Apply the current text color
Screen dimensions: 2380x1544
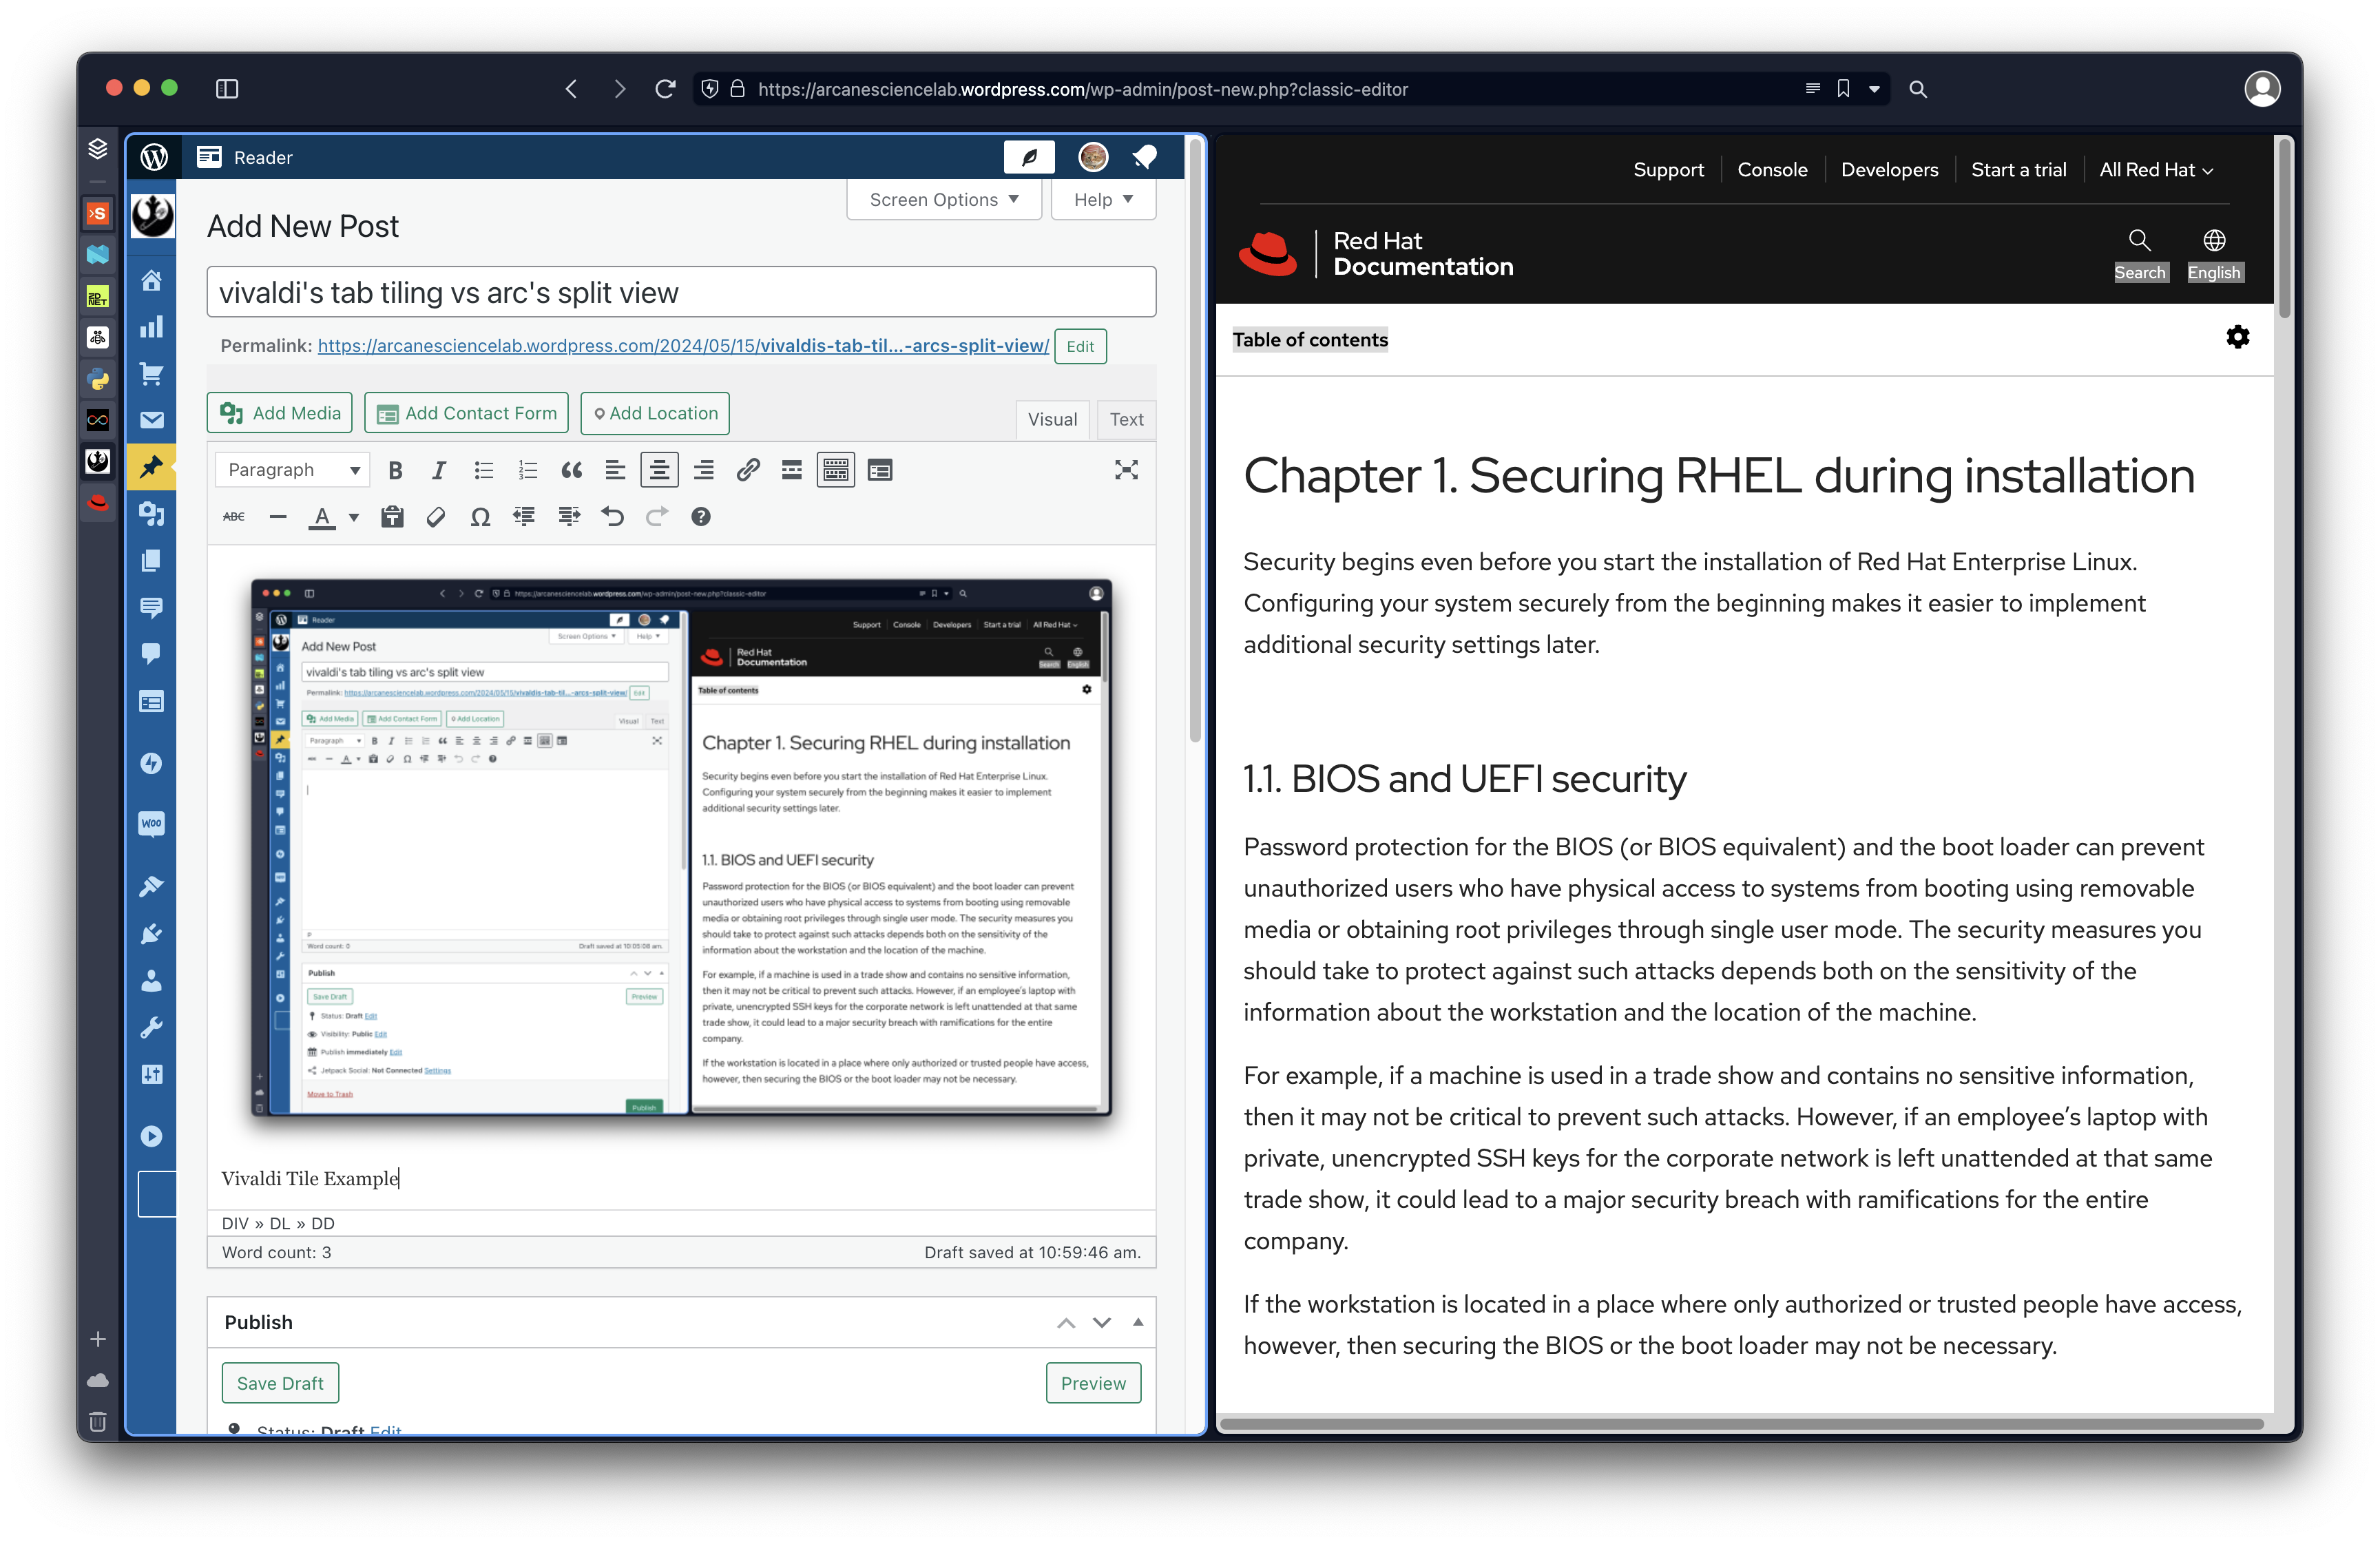[321, 517]
